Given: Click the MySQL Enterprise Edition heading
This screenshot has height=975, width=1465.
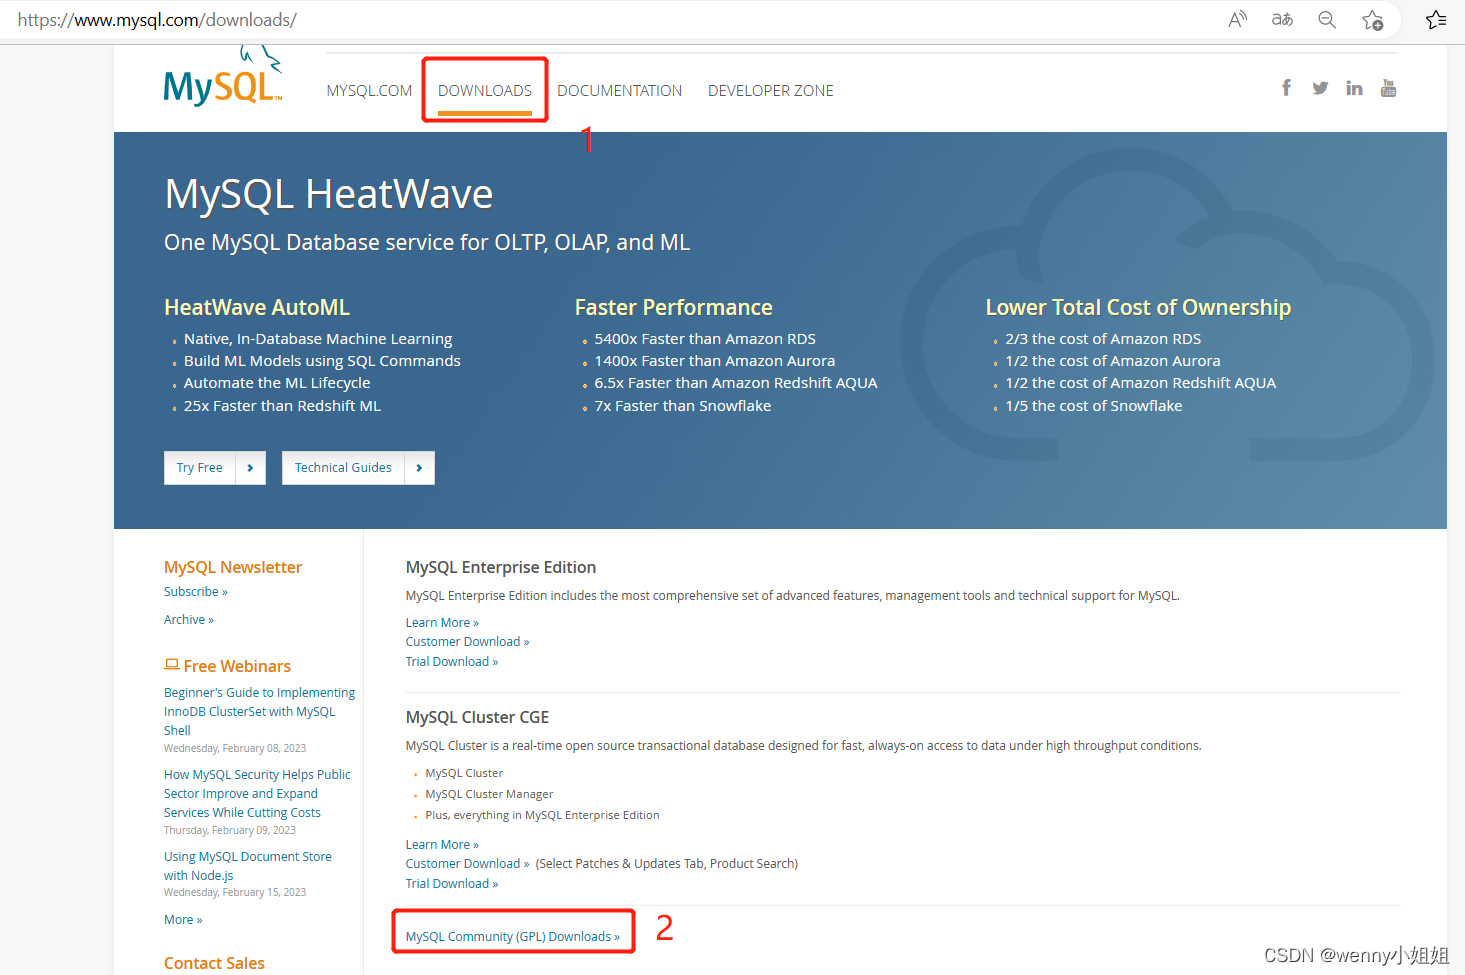Looking at the screenshot, I should pos(501,567).
